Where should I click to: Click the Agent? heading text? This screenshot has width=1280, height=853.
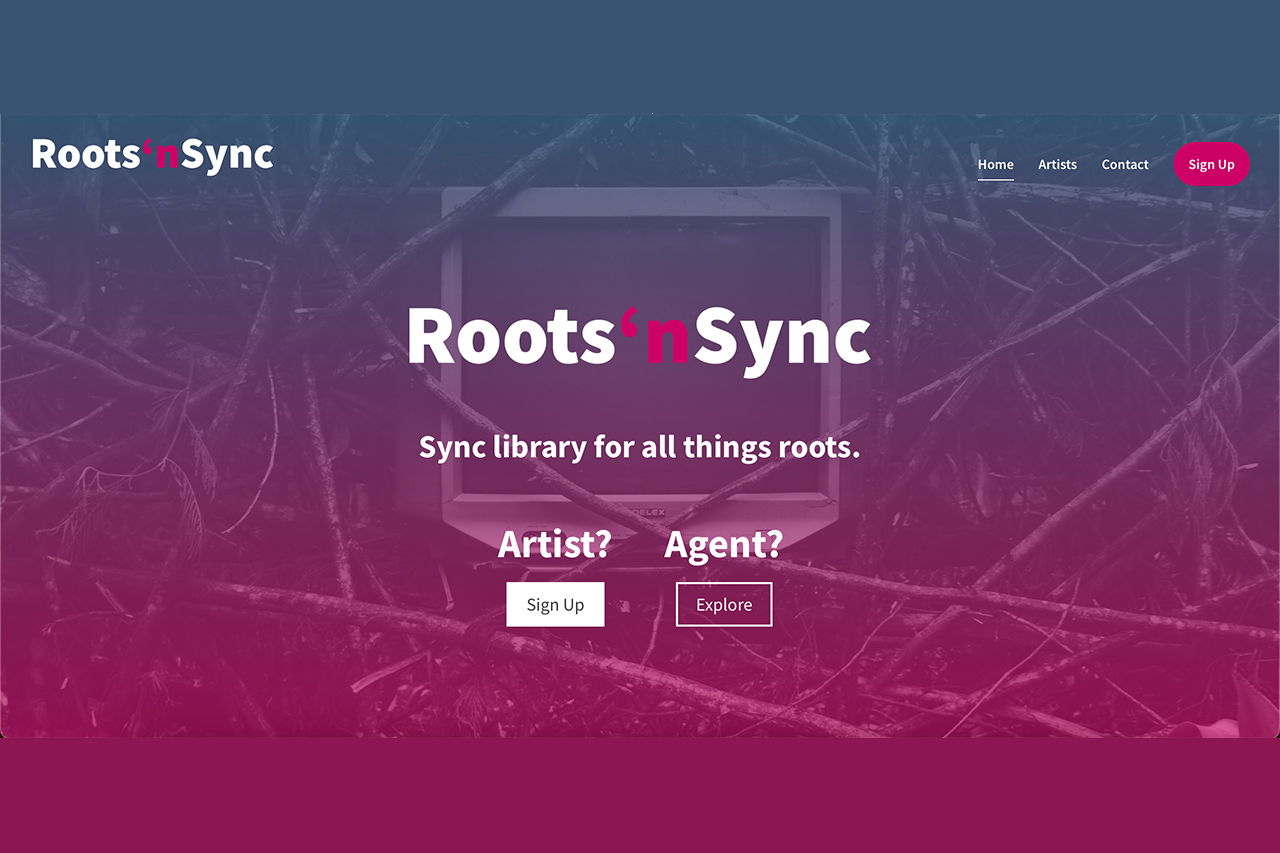click(724, 545)
